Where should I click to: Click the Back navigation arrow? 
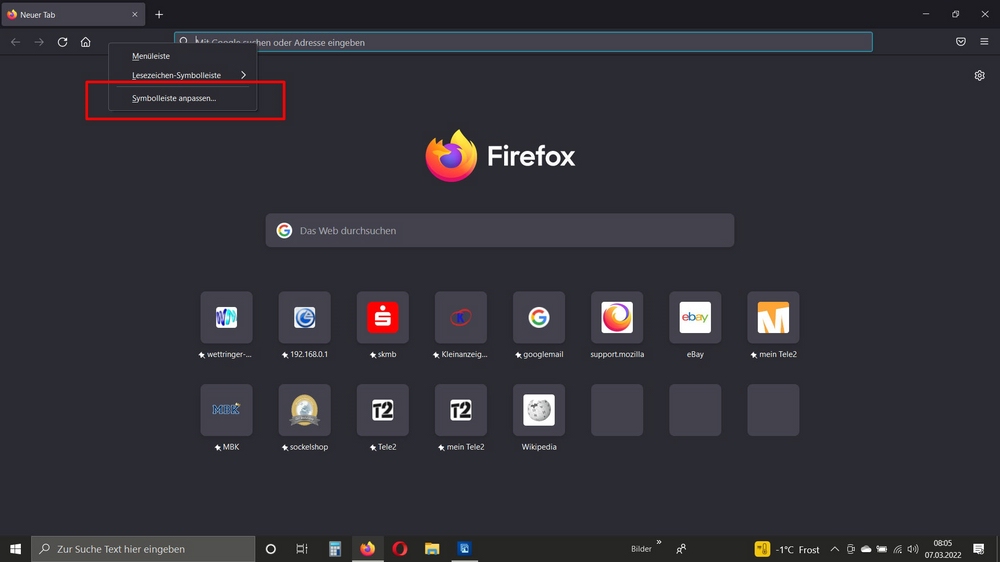click(15, 42)
